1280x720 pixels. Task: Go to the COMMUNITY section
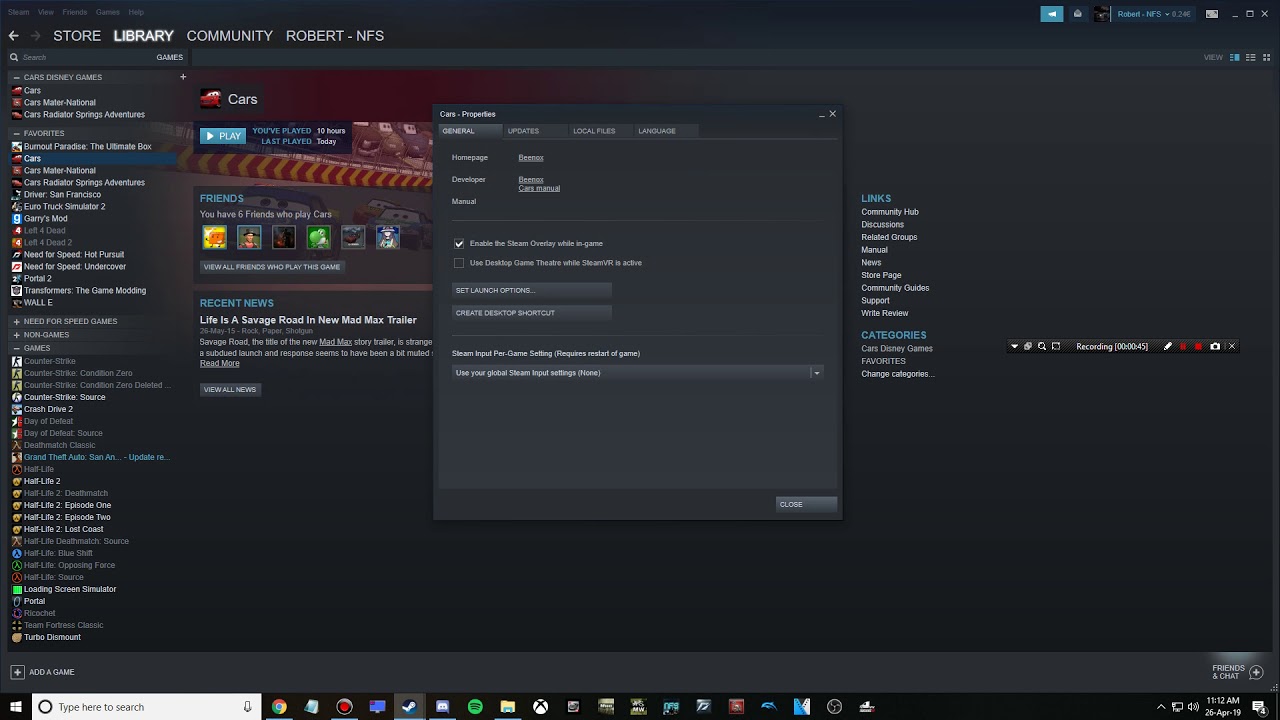pyautogui.click(x=229, y=36)
